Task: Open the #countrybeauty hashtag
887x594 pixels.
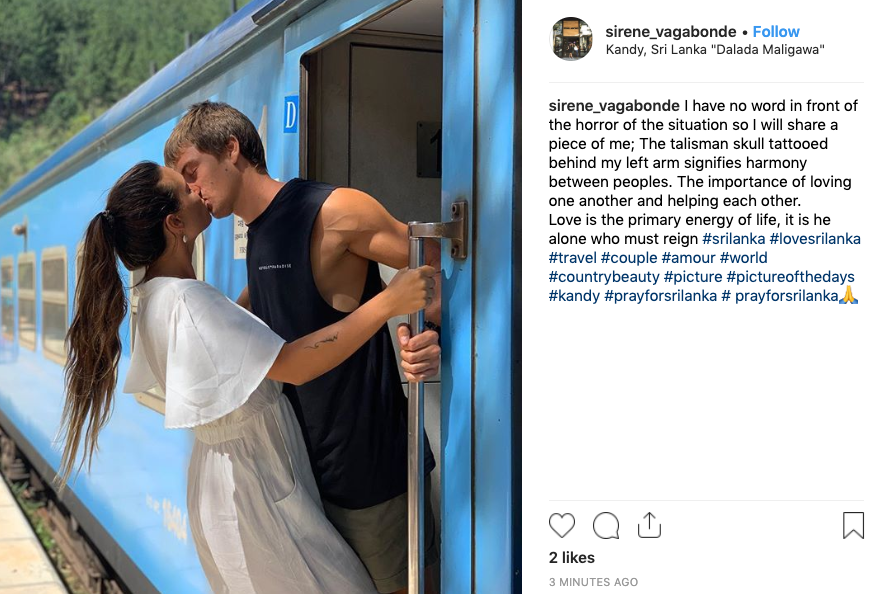Action: (x=604, y=277)
